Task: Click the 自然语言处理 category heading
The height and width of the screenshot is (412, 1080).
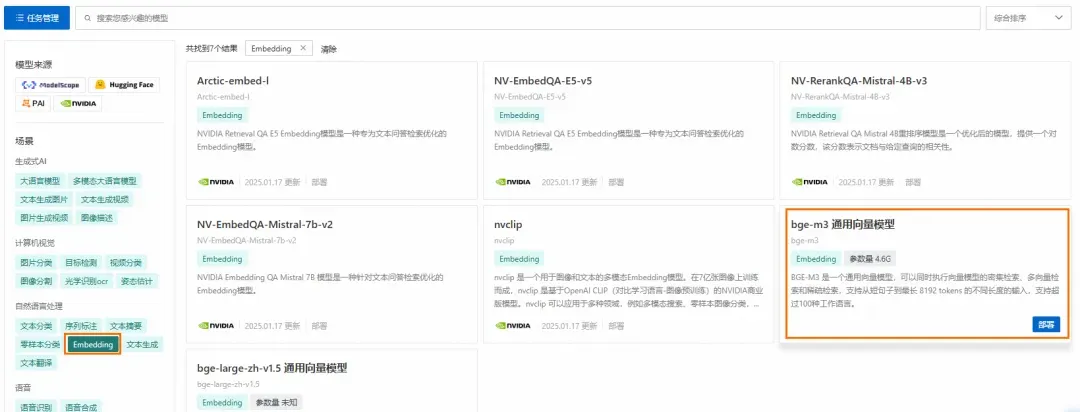Action: 39,306
